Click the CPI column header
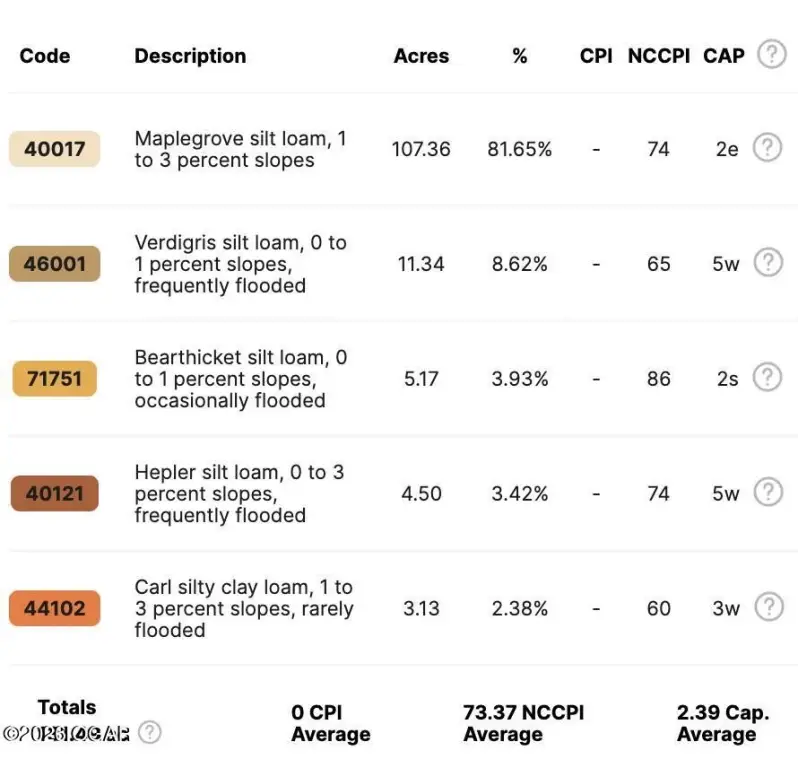 coord(596,56)
